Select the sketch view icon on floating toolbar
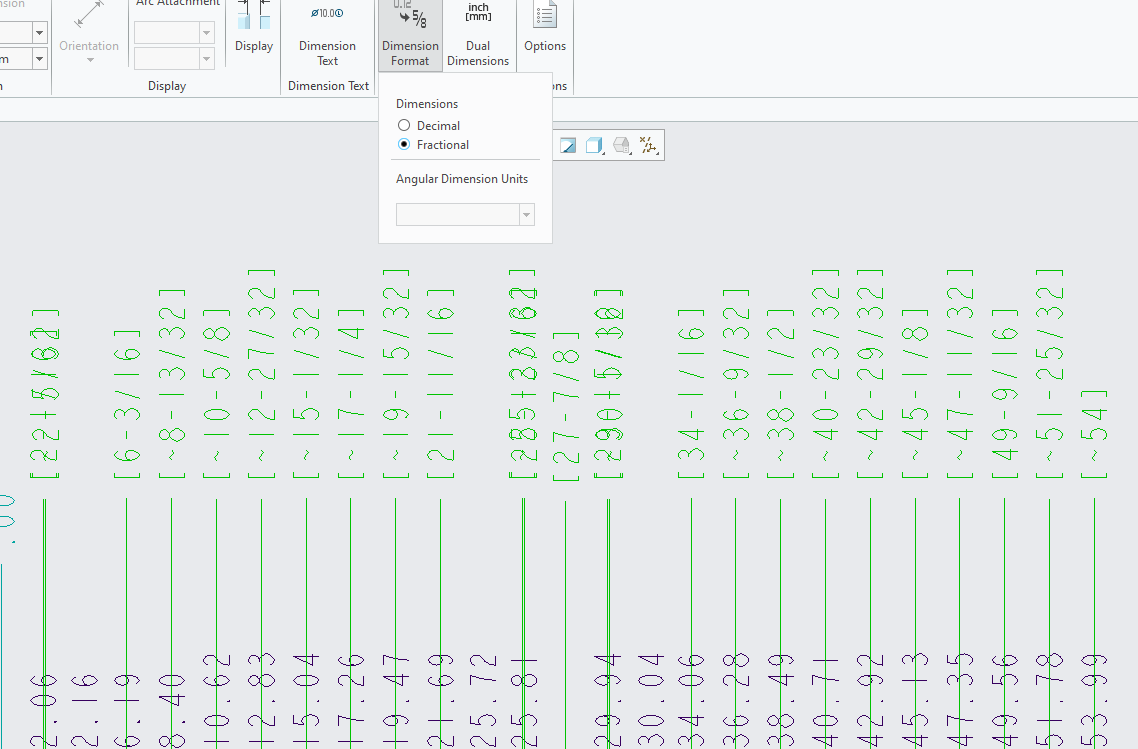This screenshot has height=749, width=1138. (567, 145)
